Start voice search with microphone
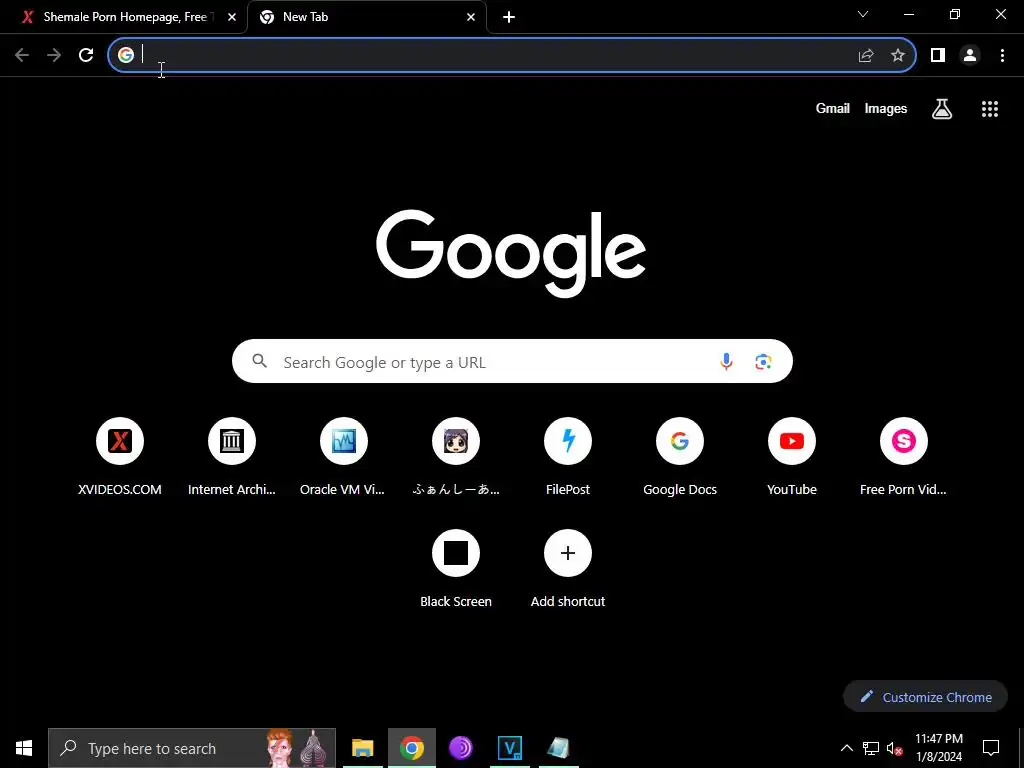The width and height of the screenshot is (1024, 768). point(726,361)
